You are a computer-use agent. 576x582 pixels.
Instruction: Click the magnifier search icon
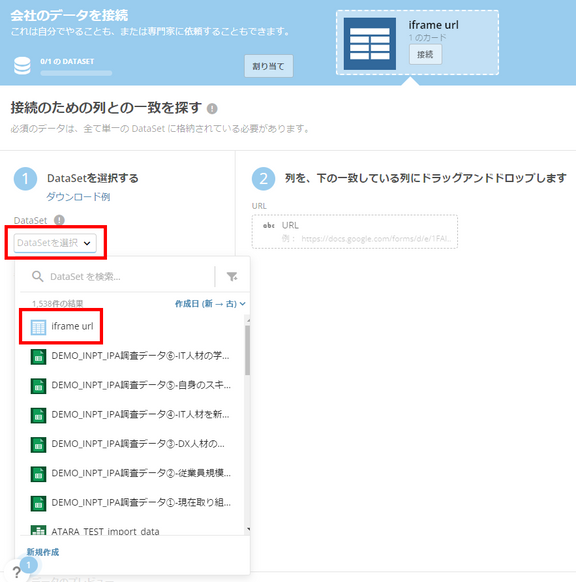(x=37, y=276)
